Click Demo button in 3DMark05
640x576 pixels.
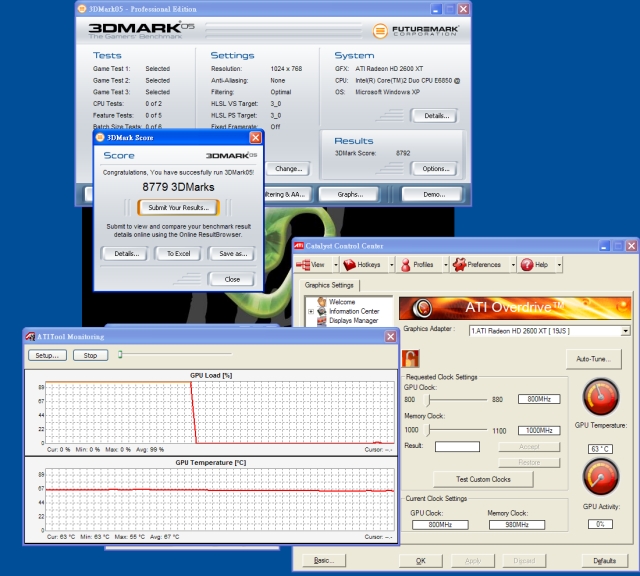coord(433,194)
